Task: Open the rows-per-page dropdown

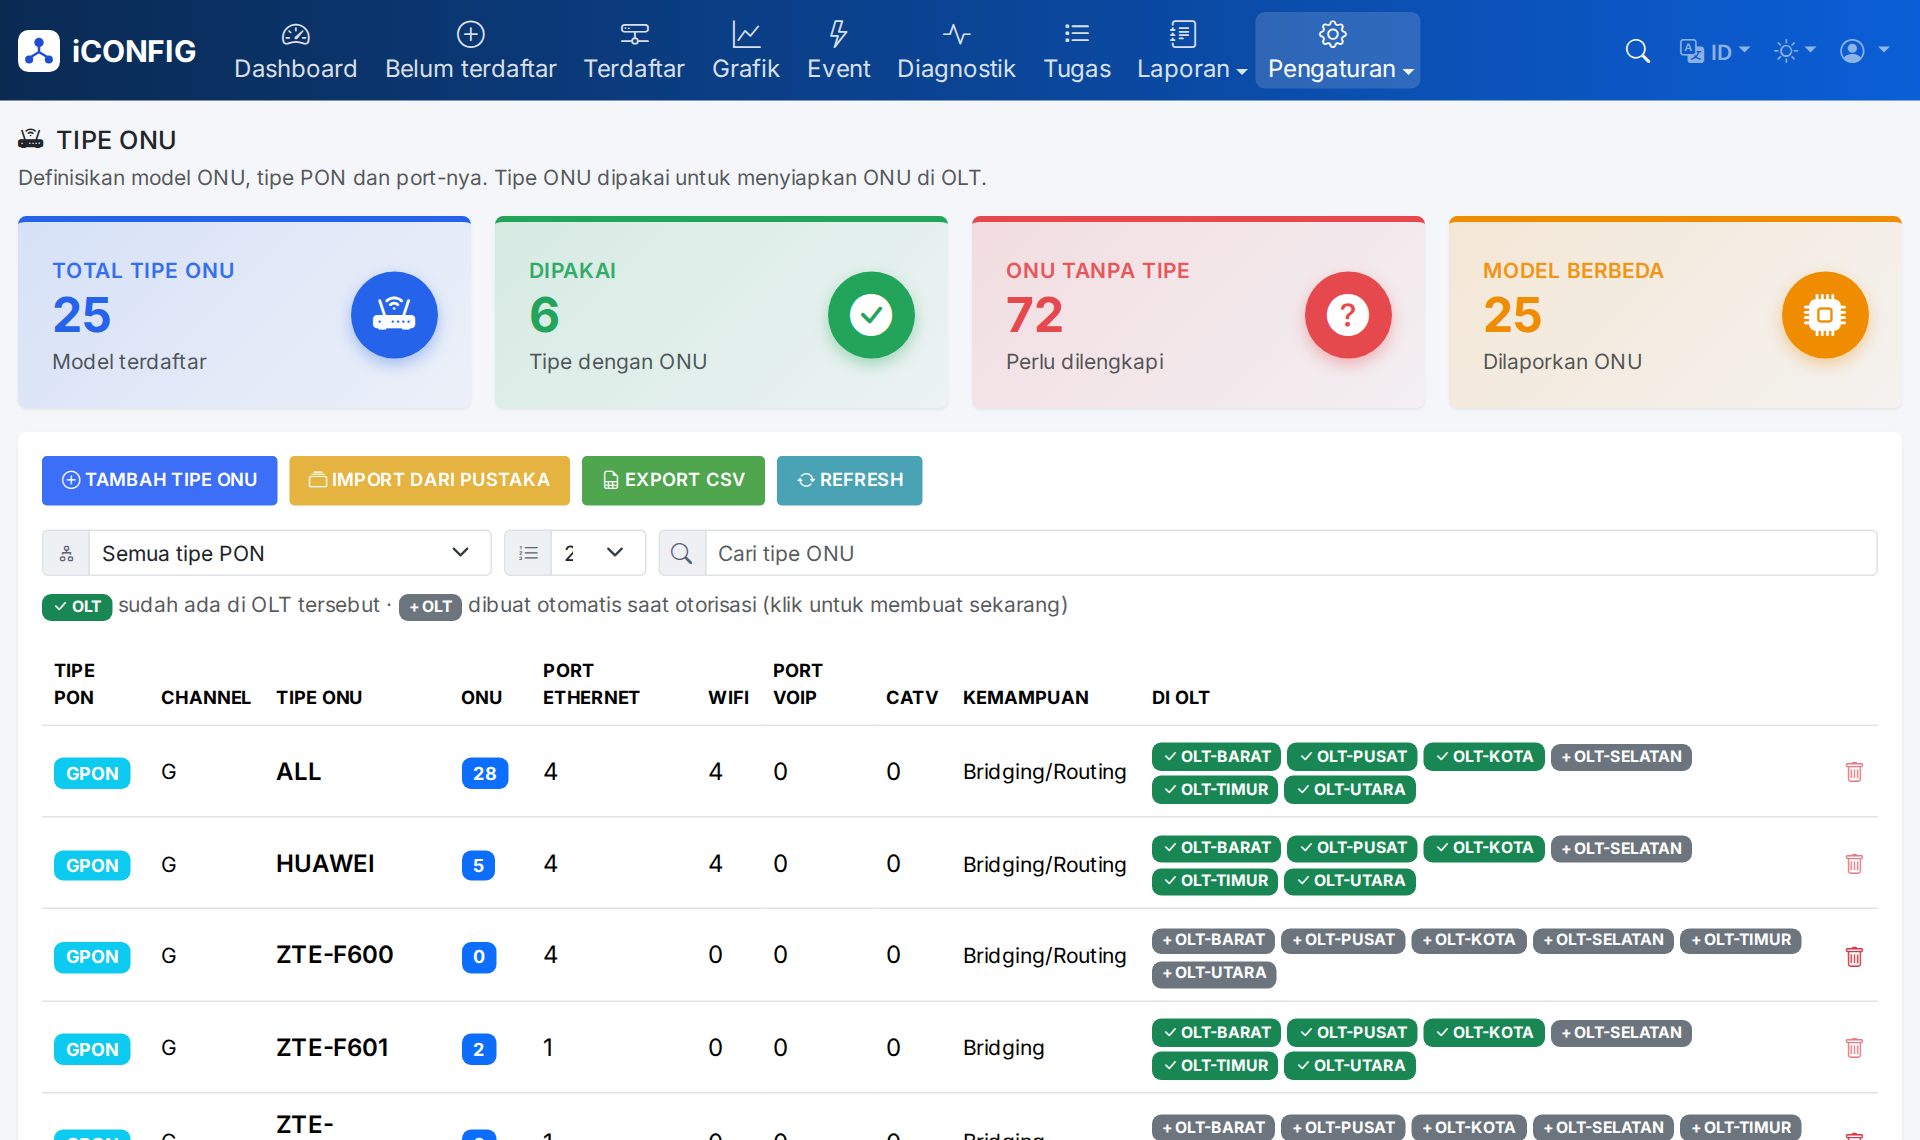Action: 598,553
